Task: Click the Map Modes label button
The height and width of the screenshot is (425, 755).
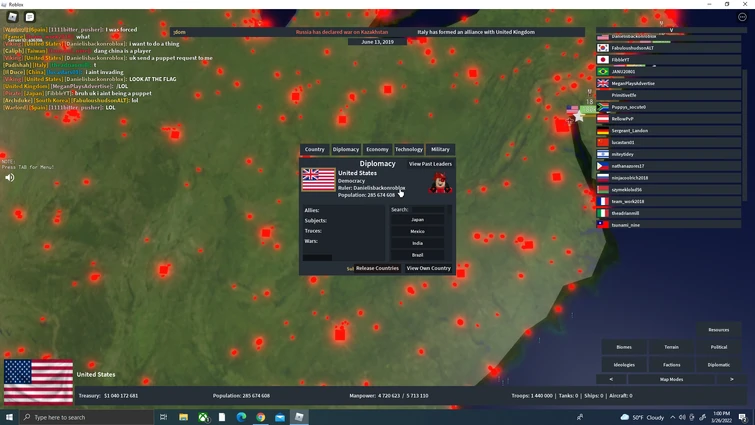Action: [x=671, y=379]
